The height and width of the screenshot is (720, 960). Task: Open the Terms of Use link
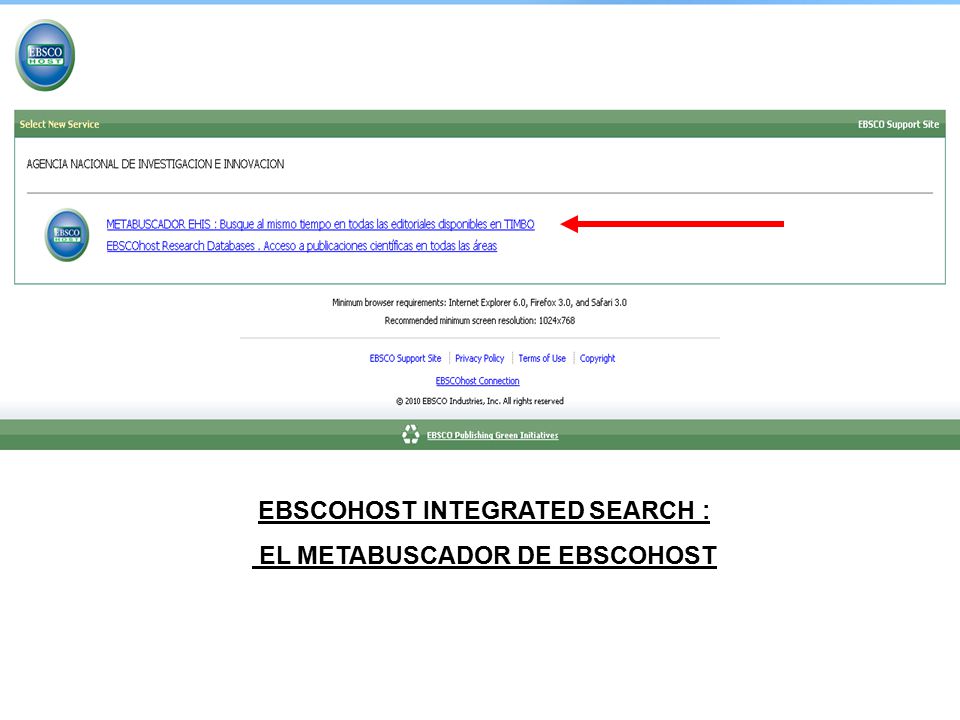pos(542,358)
